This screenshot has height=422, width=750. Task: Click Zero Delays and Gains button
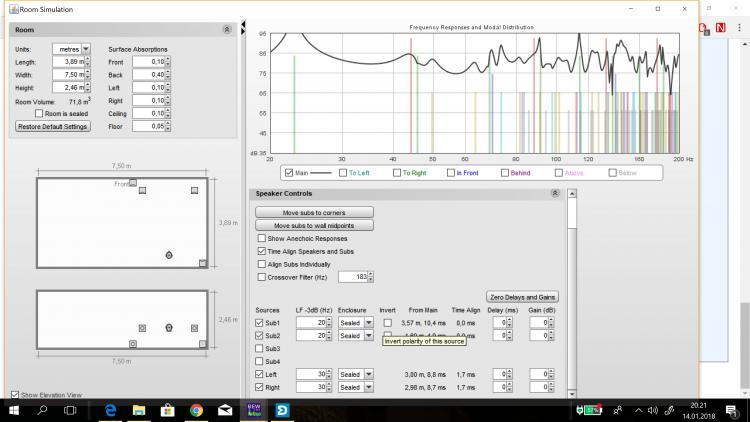pos(522,297)
